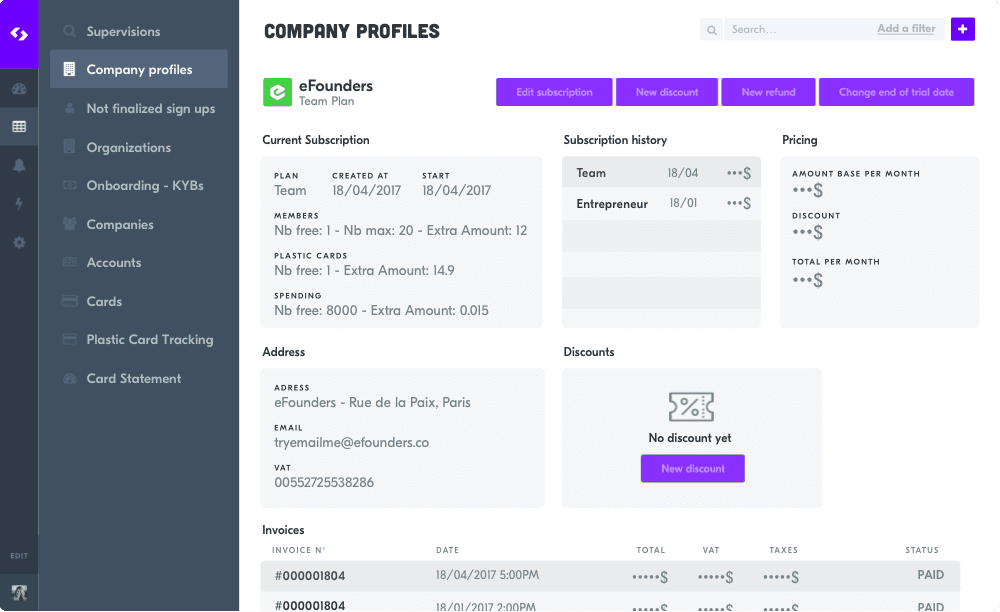
Task: Click the icon beside Plastic Card Tracking
Action: pyautogui.click(x=70, y=339)
